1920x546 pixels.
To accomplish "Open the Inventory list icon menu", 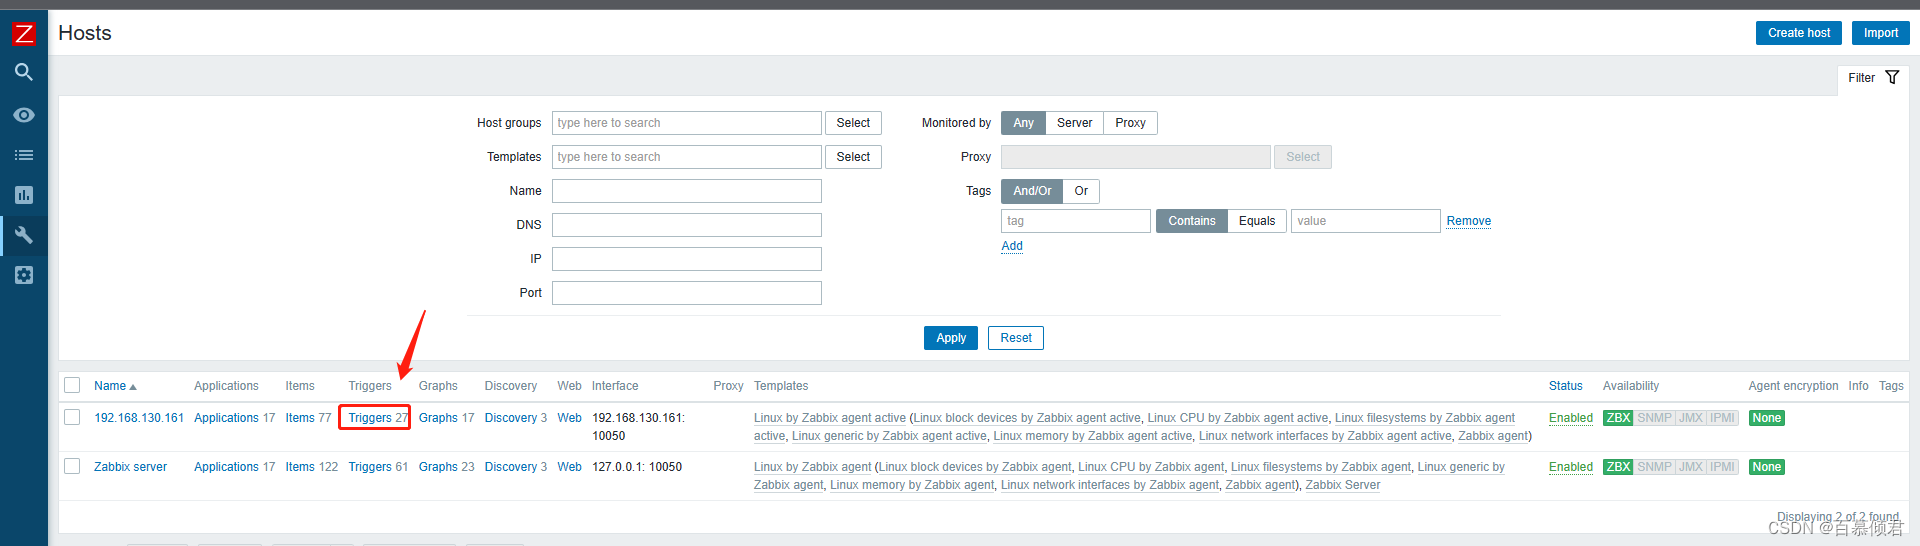I will tap(24, 155).
